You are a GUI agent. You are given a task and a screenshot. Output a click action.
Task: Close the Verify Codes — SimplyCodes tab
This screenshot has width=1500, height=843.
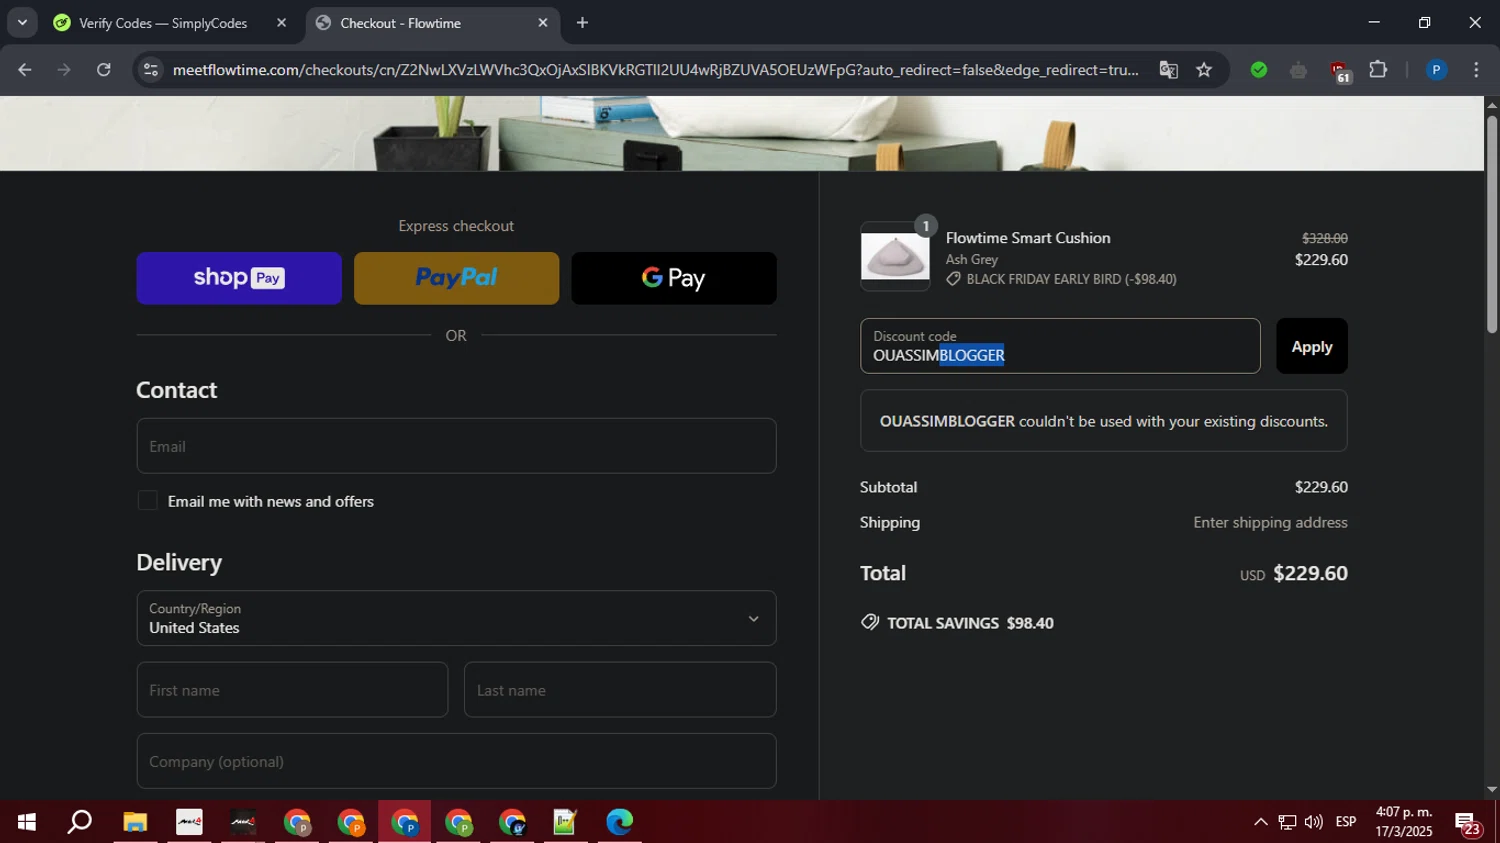pos(281,23)
